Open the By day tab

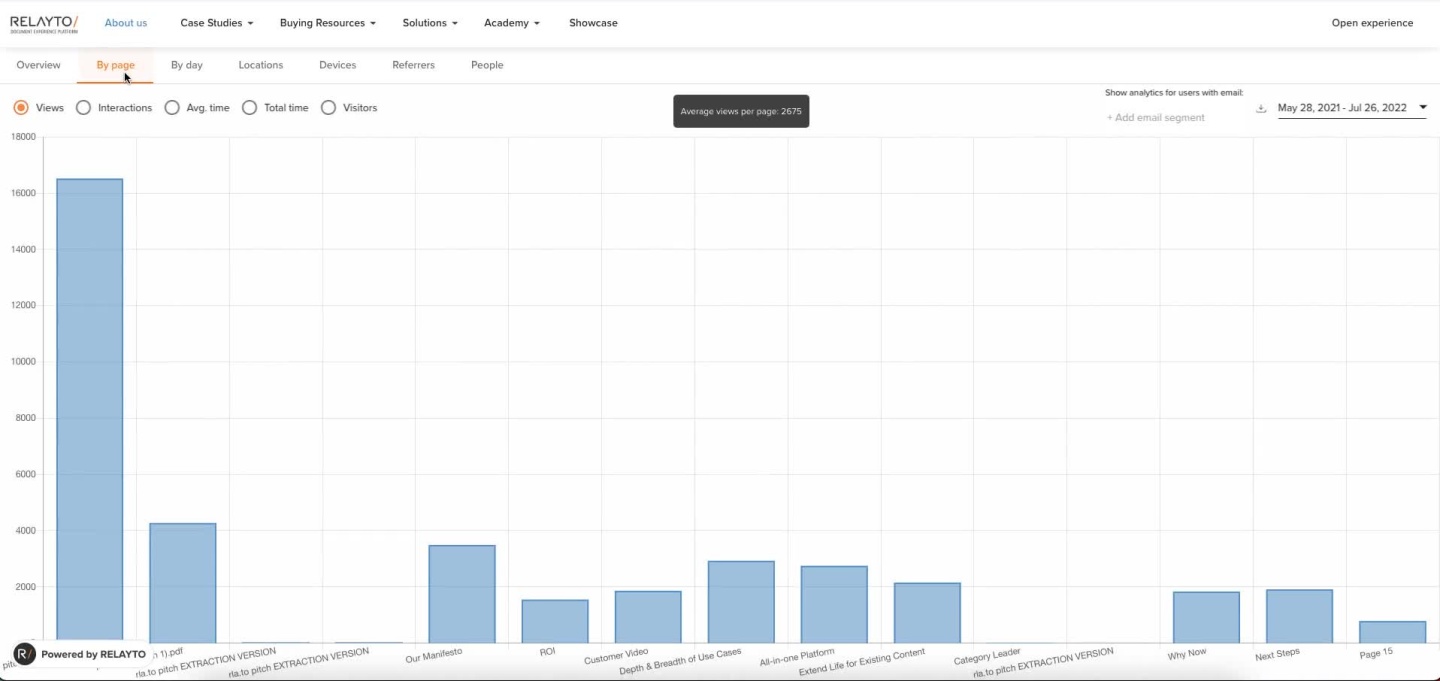click(x=186, y=65)
